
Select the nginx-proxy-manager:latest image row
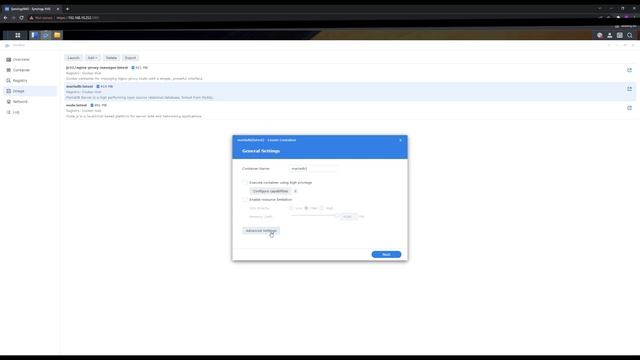click(350, 73)
